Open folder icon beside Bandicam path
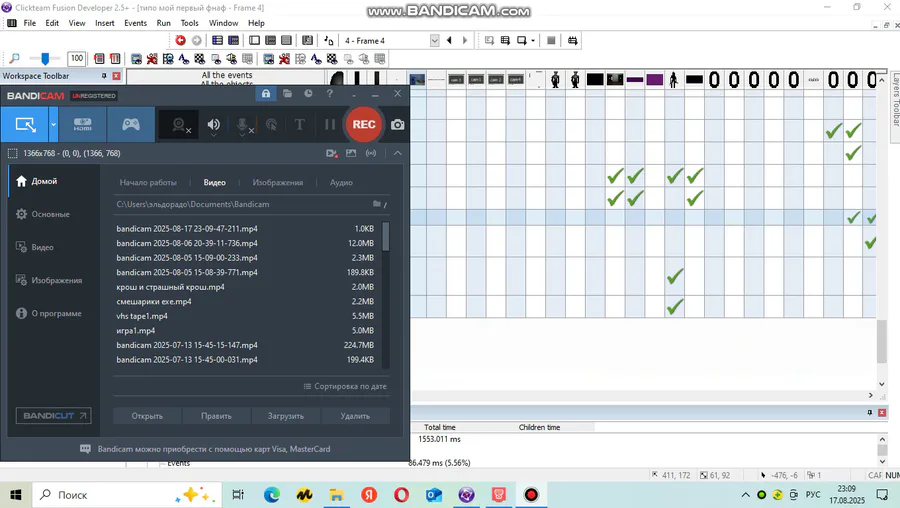 pos(377,204)
